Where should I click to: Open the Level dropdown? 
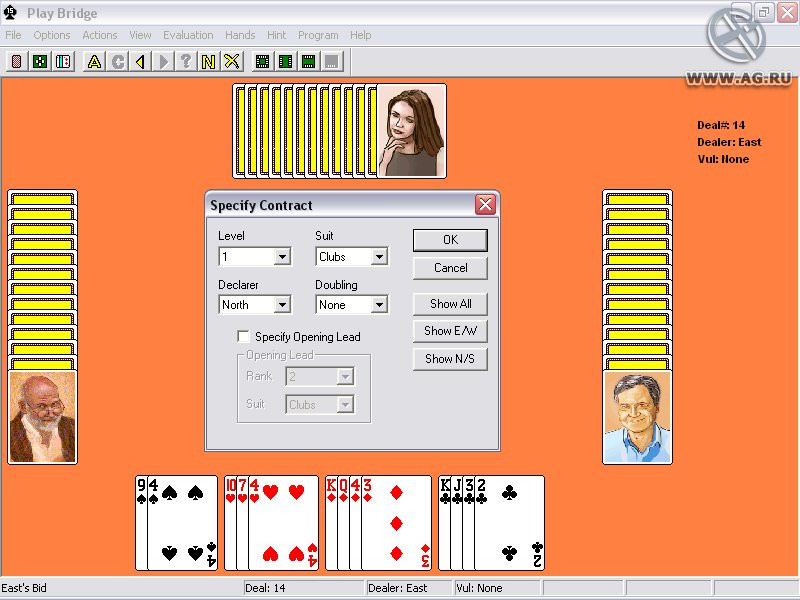click(282, 257)
